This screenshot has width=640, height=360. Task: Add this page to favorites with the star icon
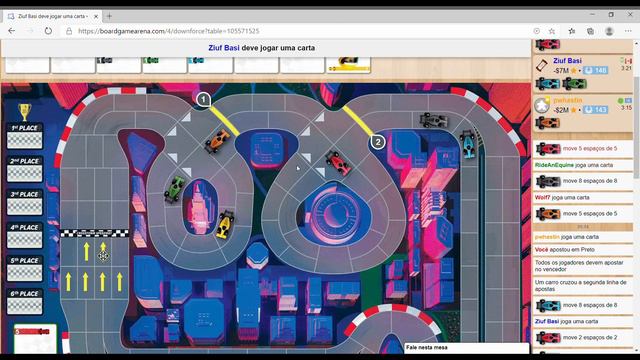point(551,31)
